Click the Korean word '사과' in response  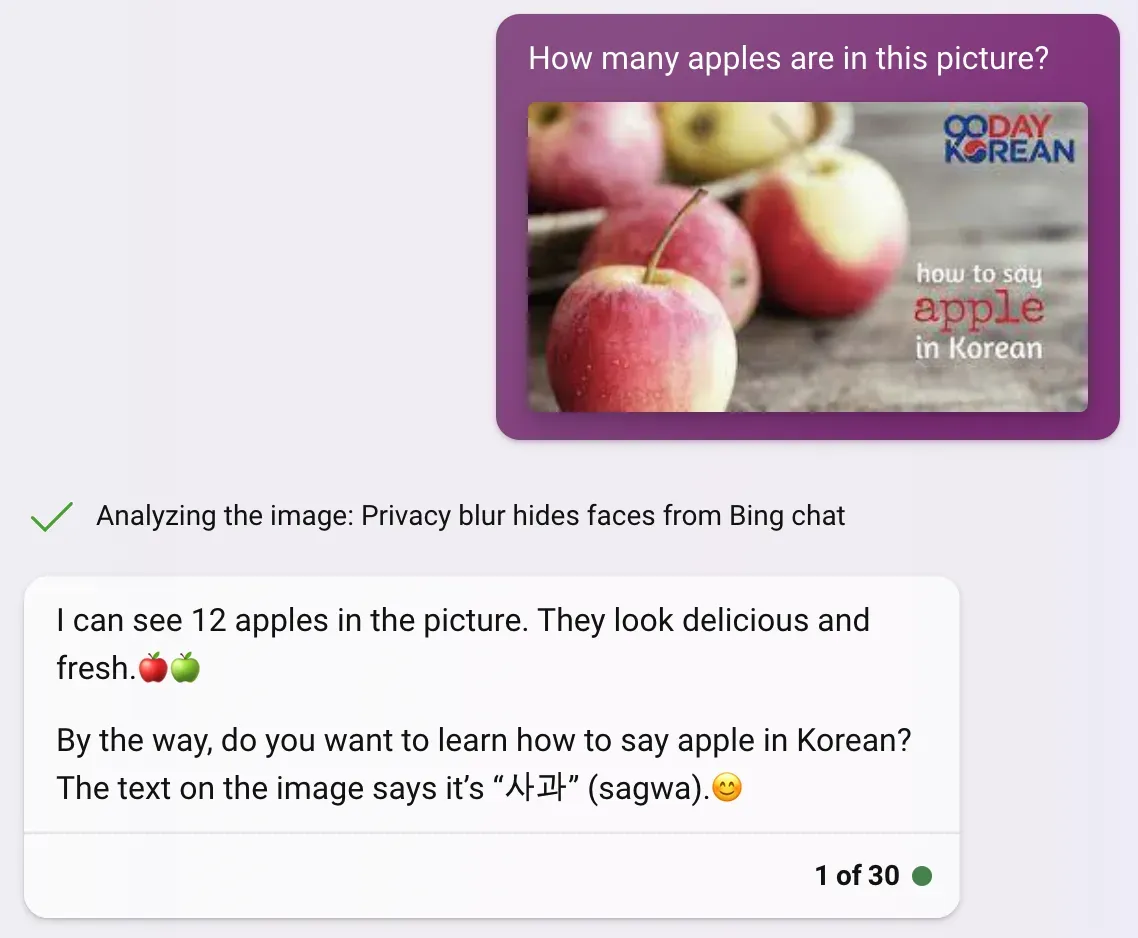tap(536, 788)
